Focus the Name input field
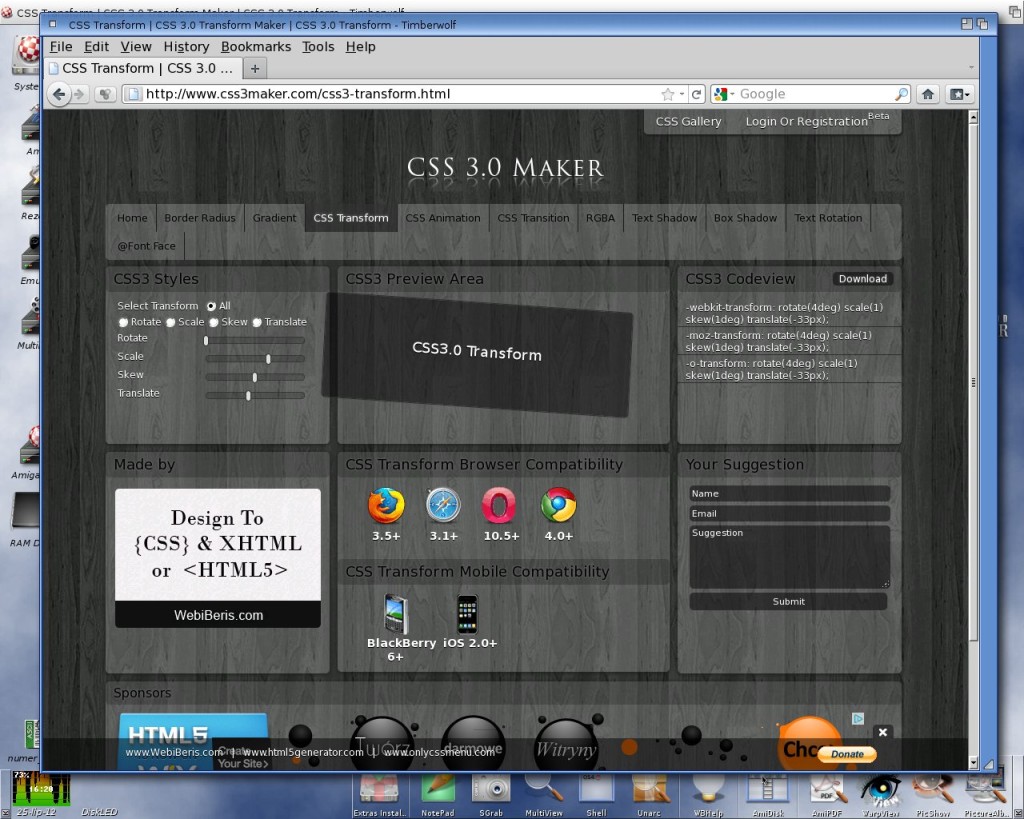1024x819 pixels. tap(790, 494)
